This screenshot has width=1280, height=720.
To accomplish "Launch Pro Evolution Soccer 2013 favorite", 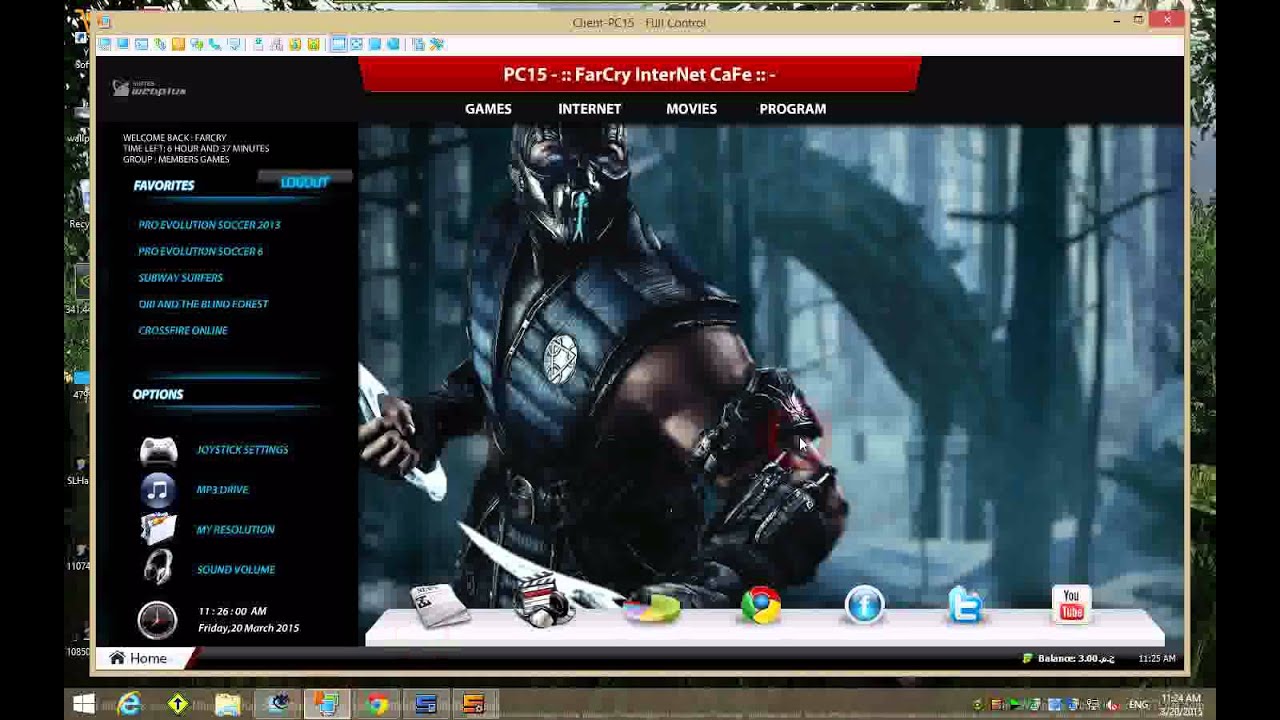I will click(x=209, y=225).
